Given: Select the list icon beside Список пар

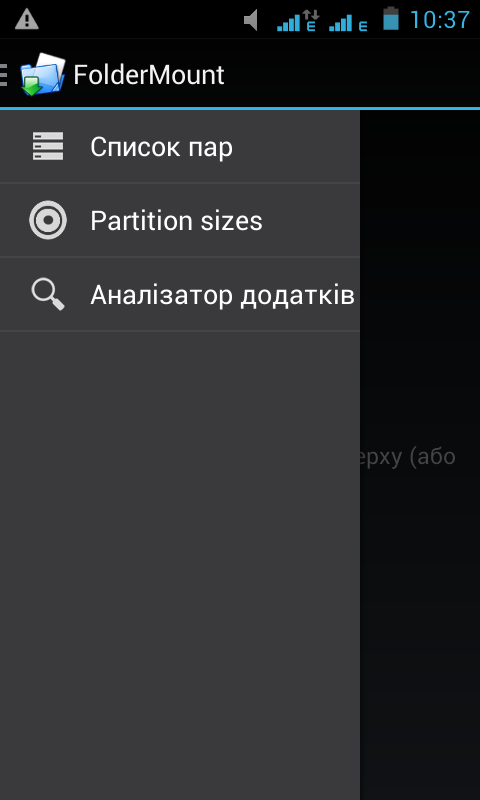Looking at the screenshot, I should [48, 146].
